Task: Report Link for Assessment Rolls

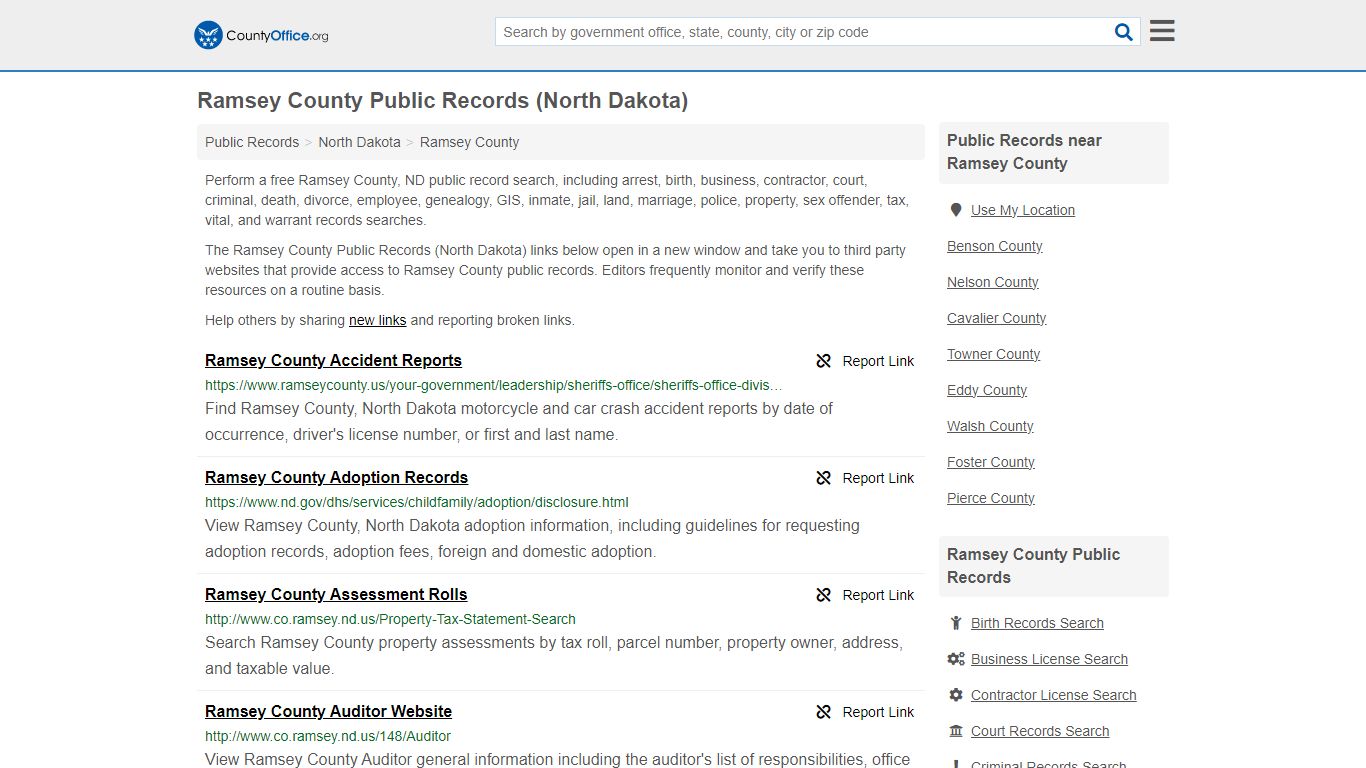Action: coord(878,595)
